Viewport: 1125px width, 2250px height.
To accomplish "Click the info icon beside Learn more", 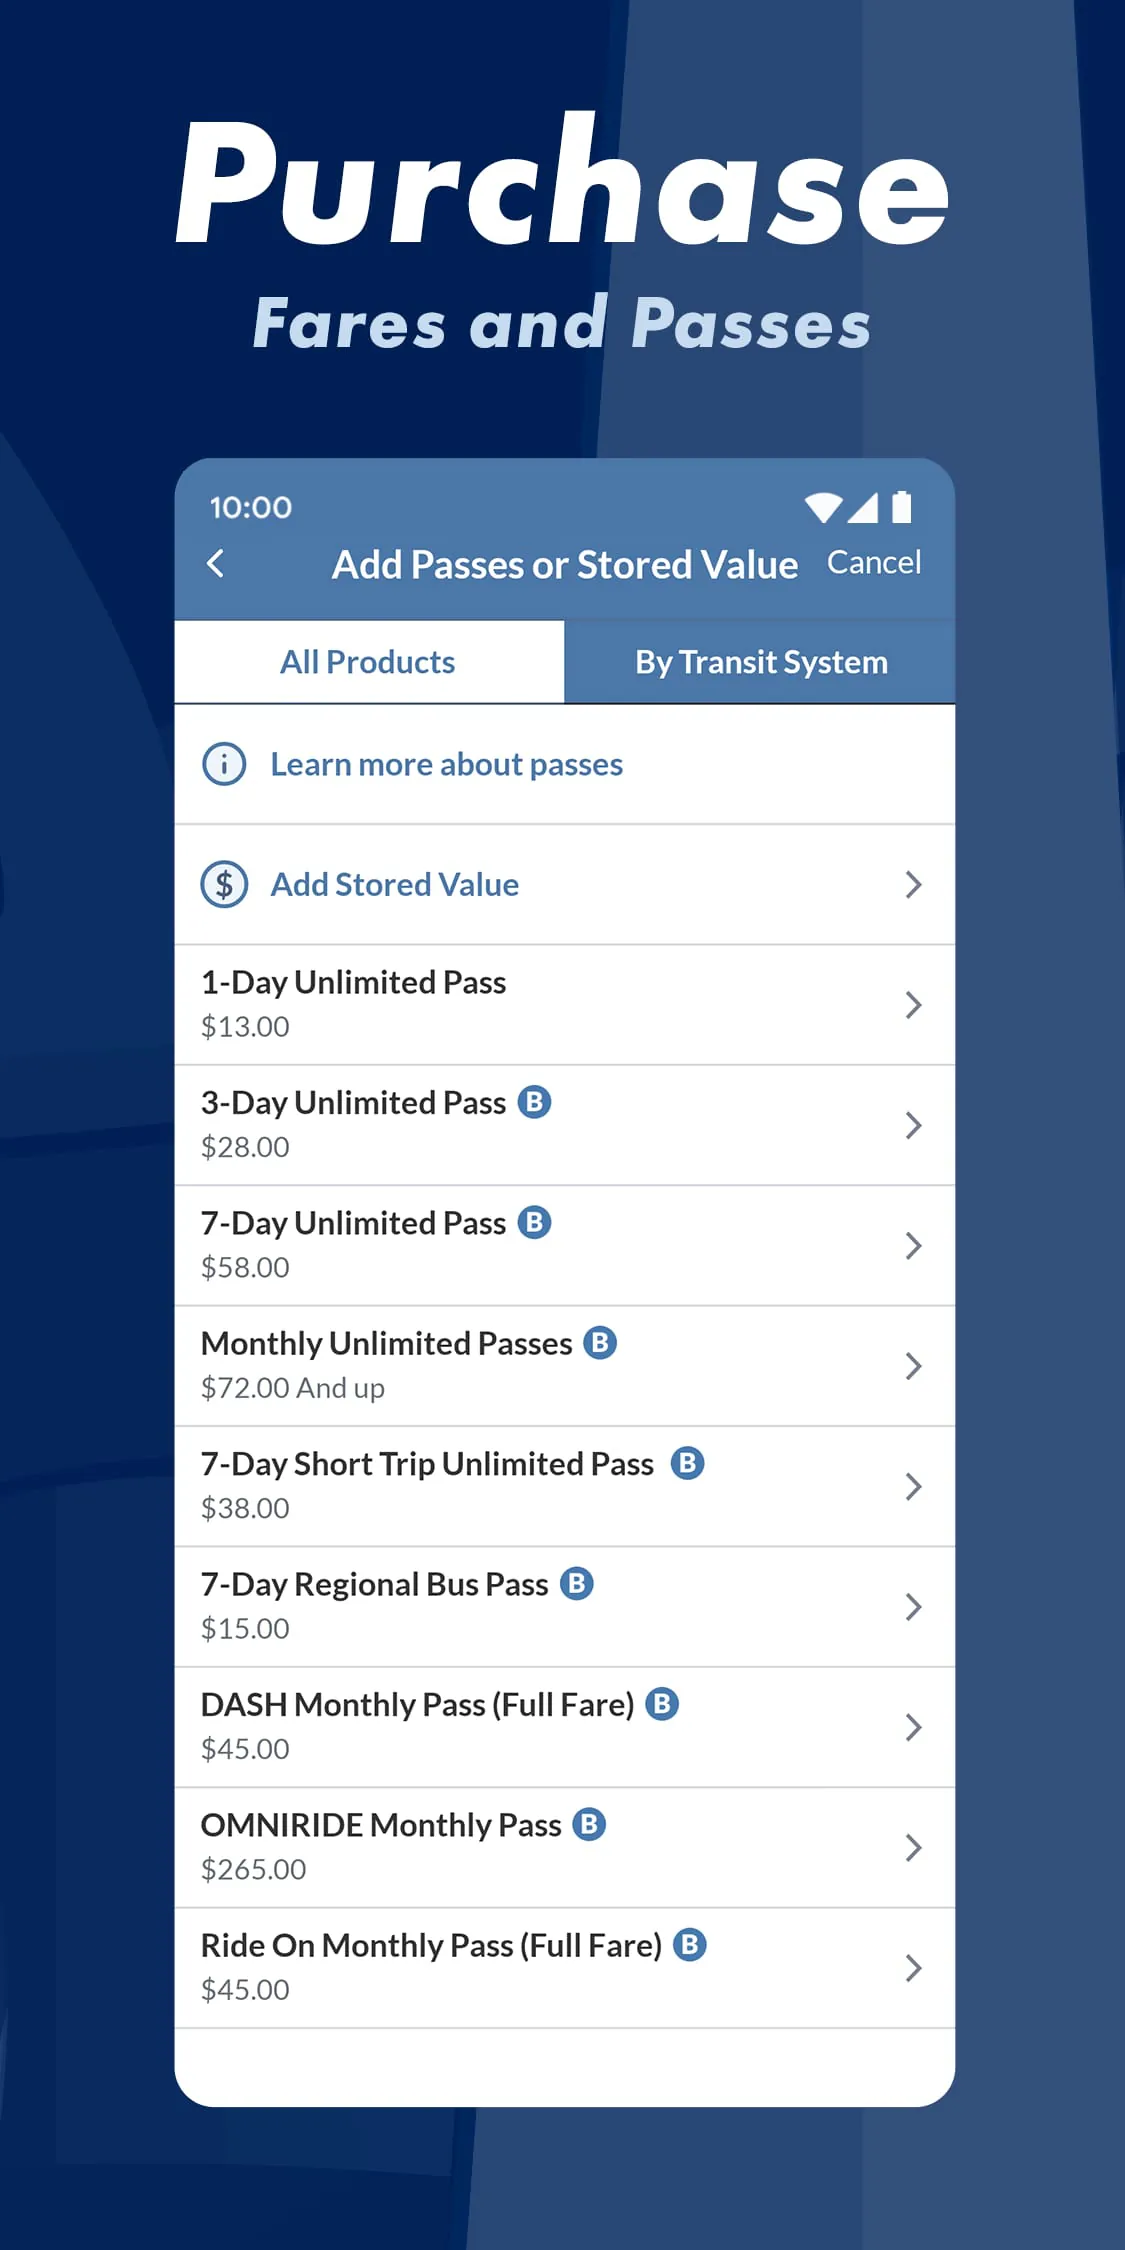I will point(224,763).
